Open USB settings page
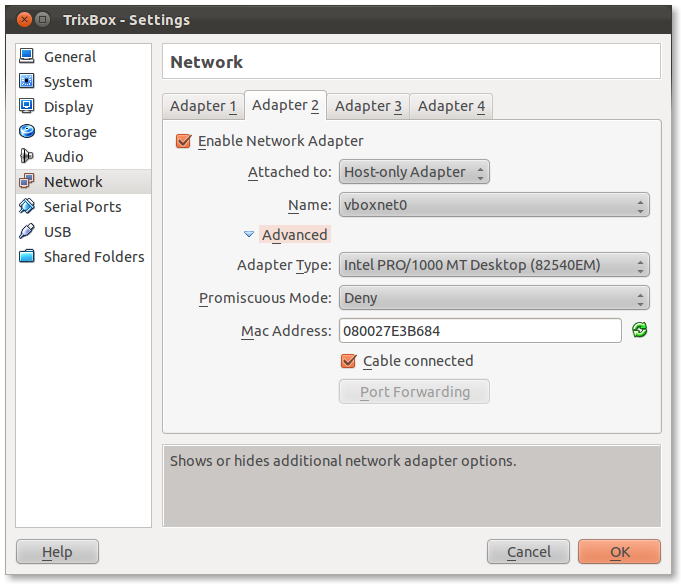Image resolution: width=681 pixels, height=584 pixels. click(83, 231)
